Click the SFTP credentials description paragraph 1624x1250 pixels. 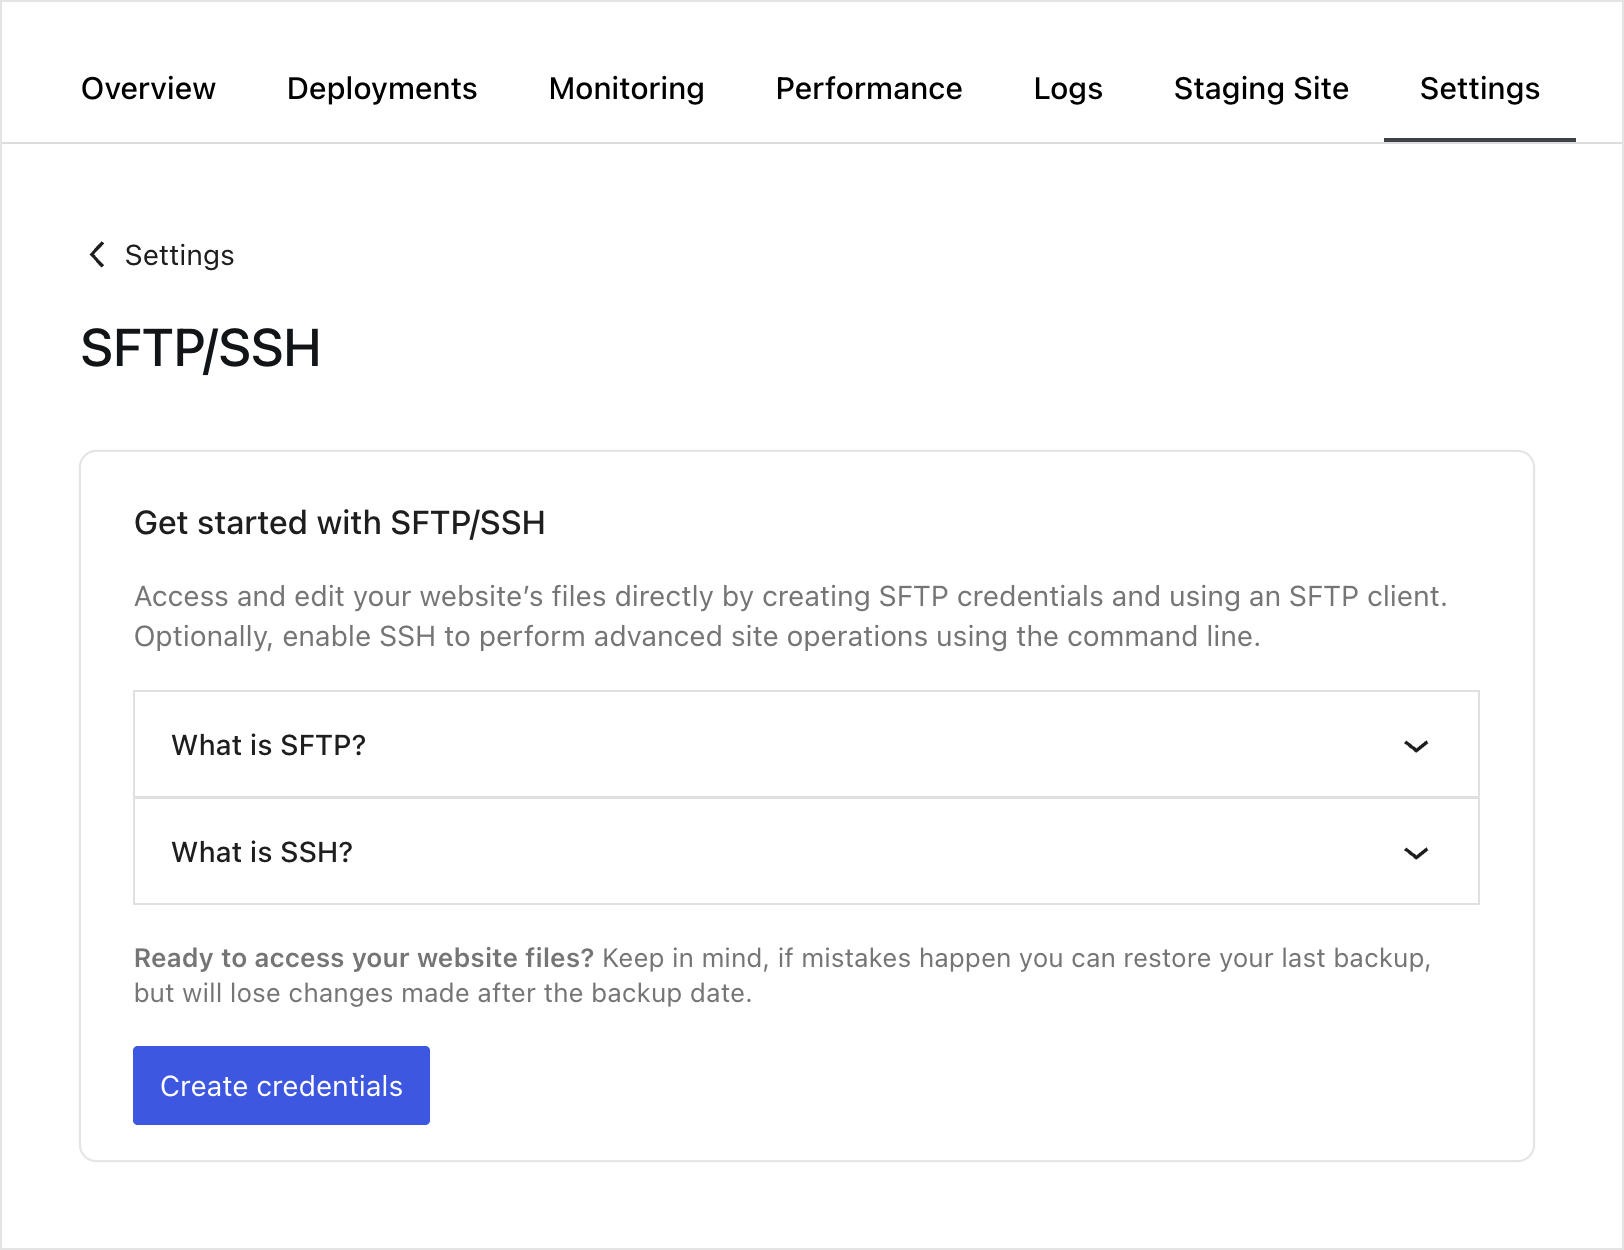click(790, 596)
